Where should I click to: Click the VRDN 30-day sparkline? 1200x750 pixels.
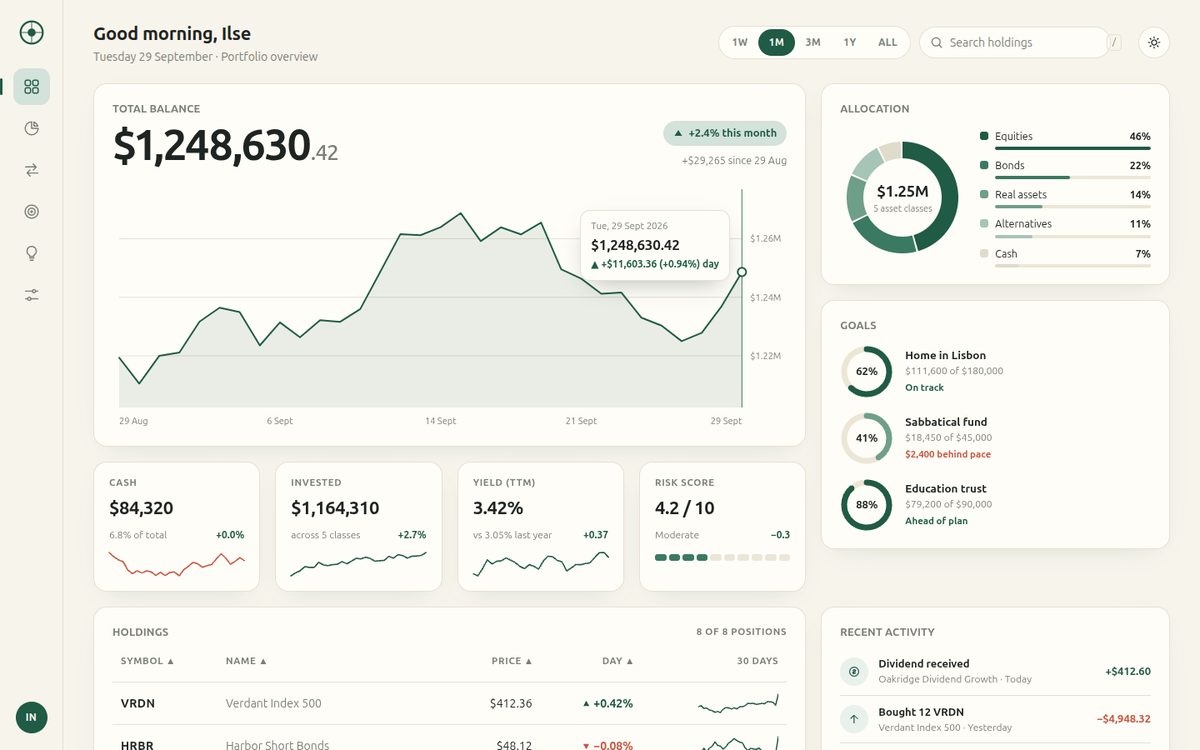pyautogui.click(x=738, y=704)
